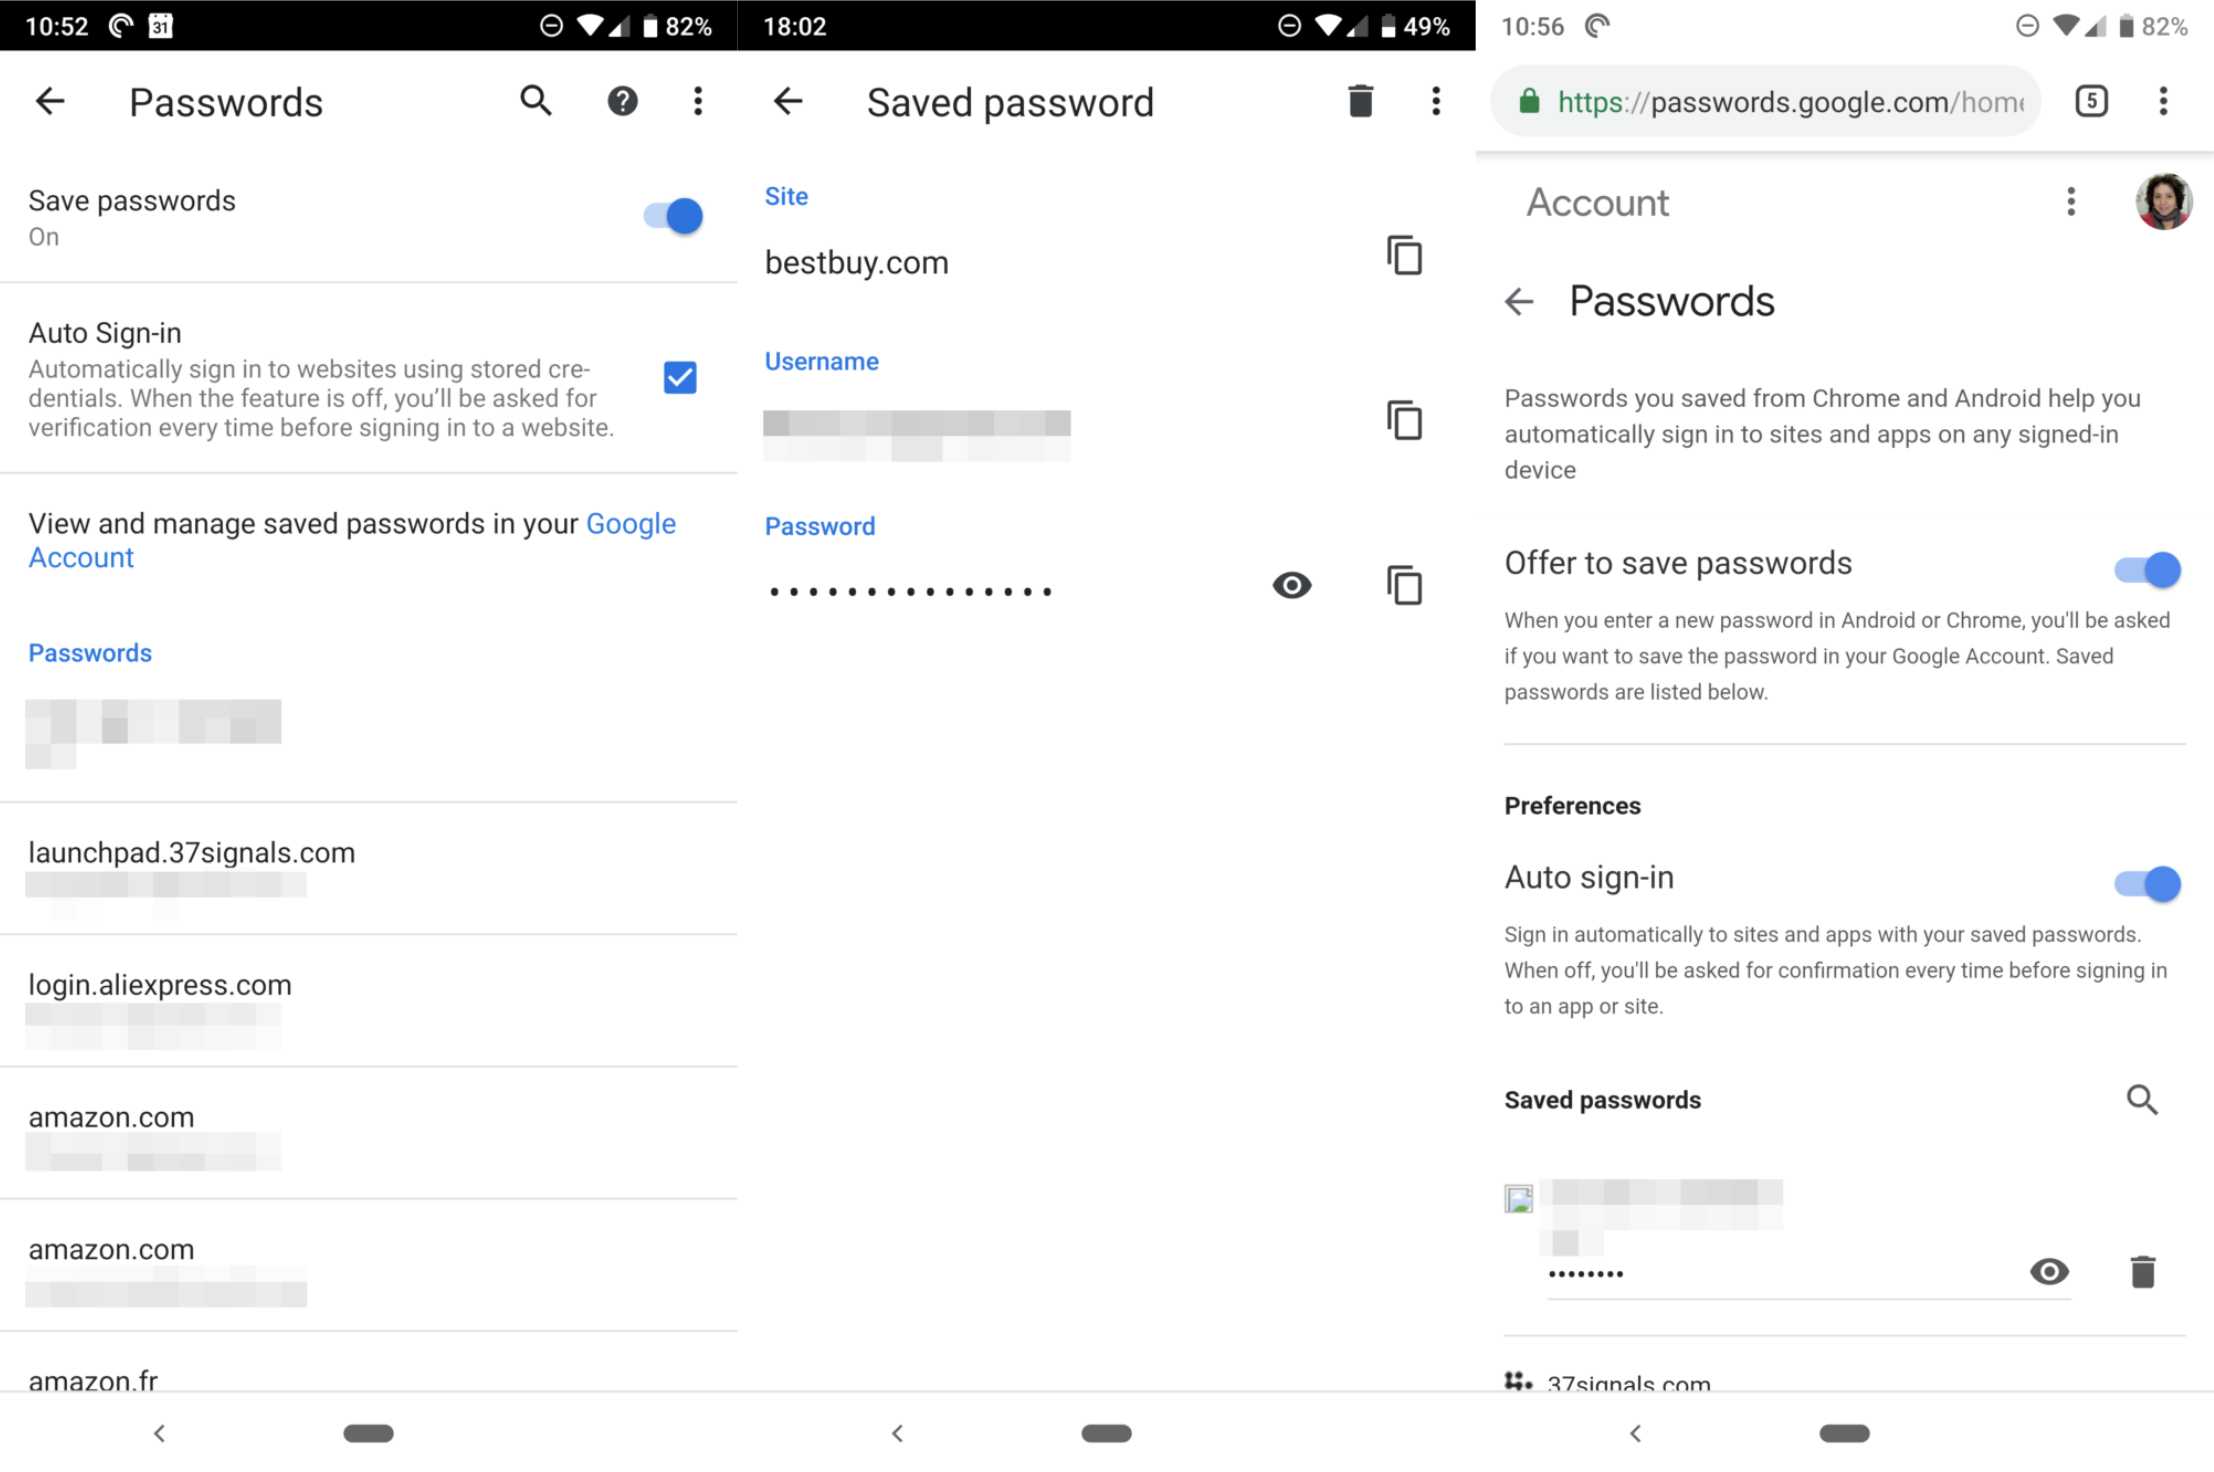Viewport: 2214px width, 1472px height.
Task: Reveal the bestbuy.com password with eye icon
Action: point(1291,585)
